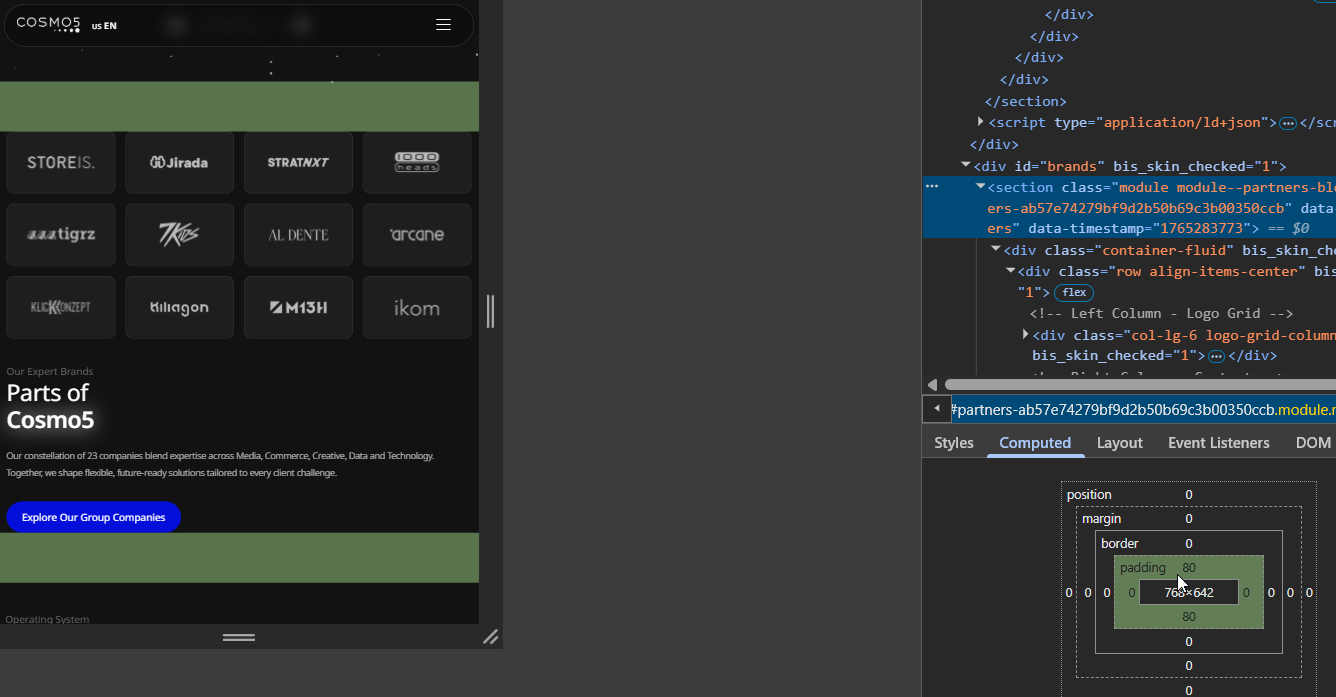Open the STOREIS brand logo card

(61, 162)
